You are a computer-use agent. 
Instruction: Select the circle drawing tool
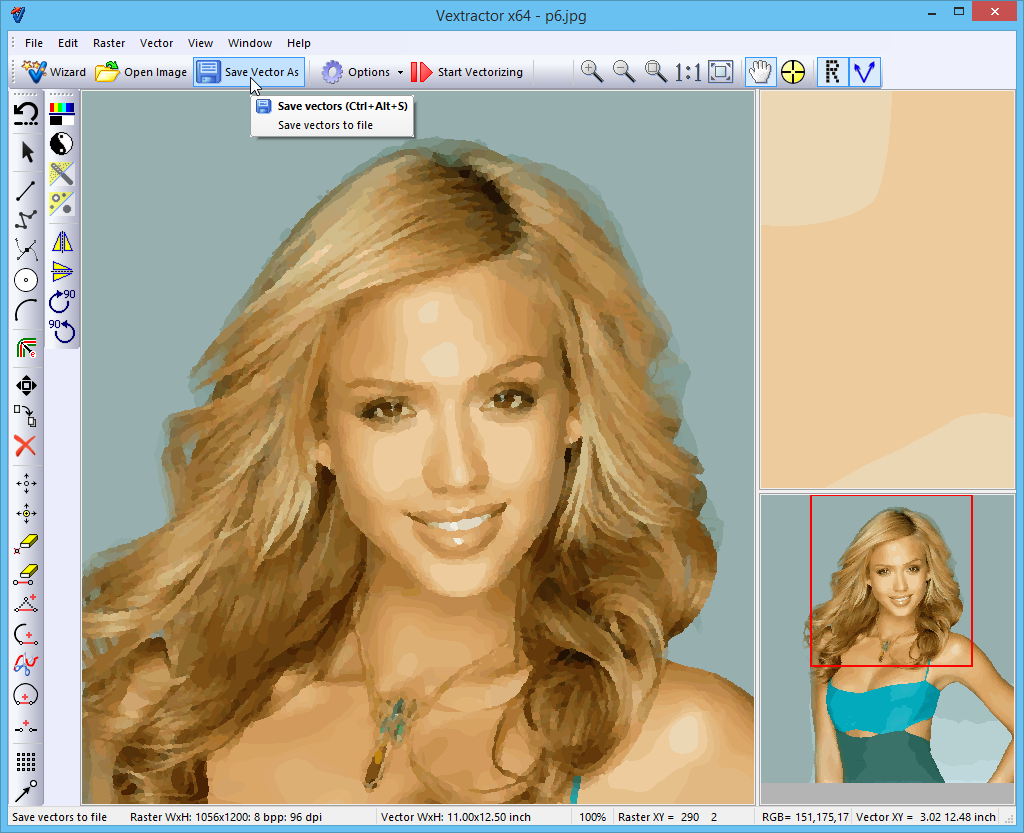(26, 280)
